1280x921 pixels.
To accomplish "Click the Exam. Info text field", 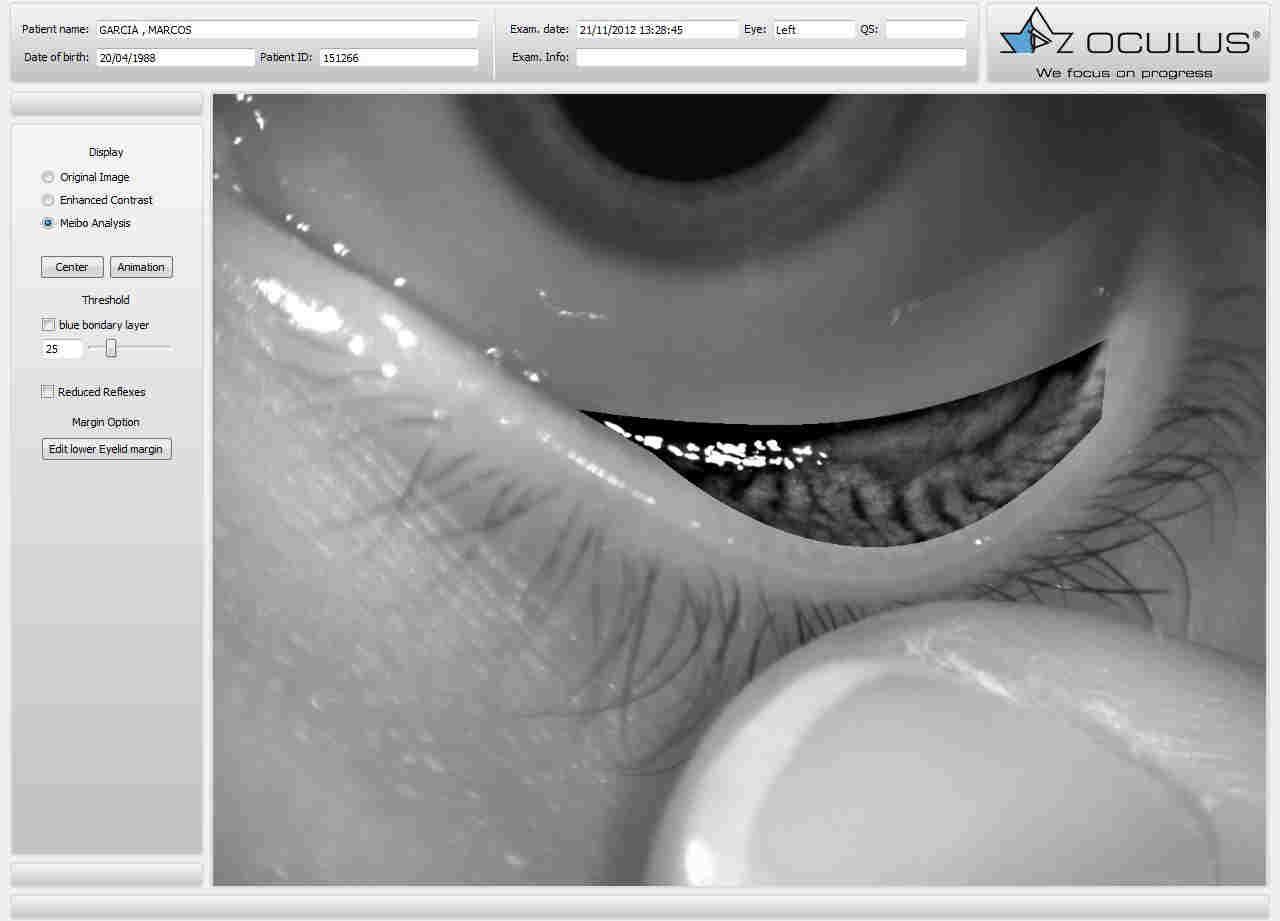I will (x=770, y=58).
